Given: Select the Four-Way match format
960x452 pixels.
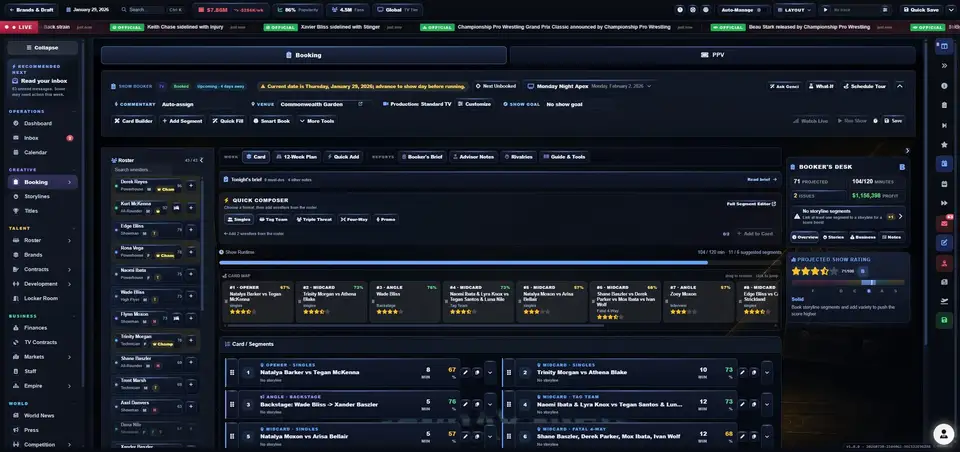Looking at the screenshot, I should pos(355,219).
